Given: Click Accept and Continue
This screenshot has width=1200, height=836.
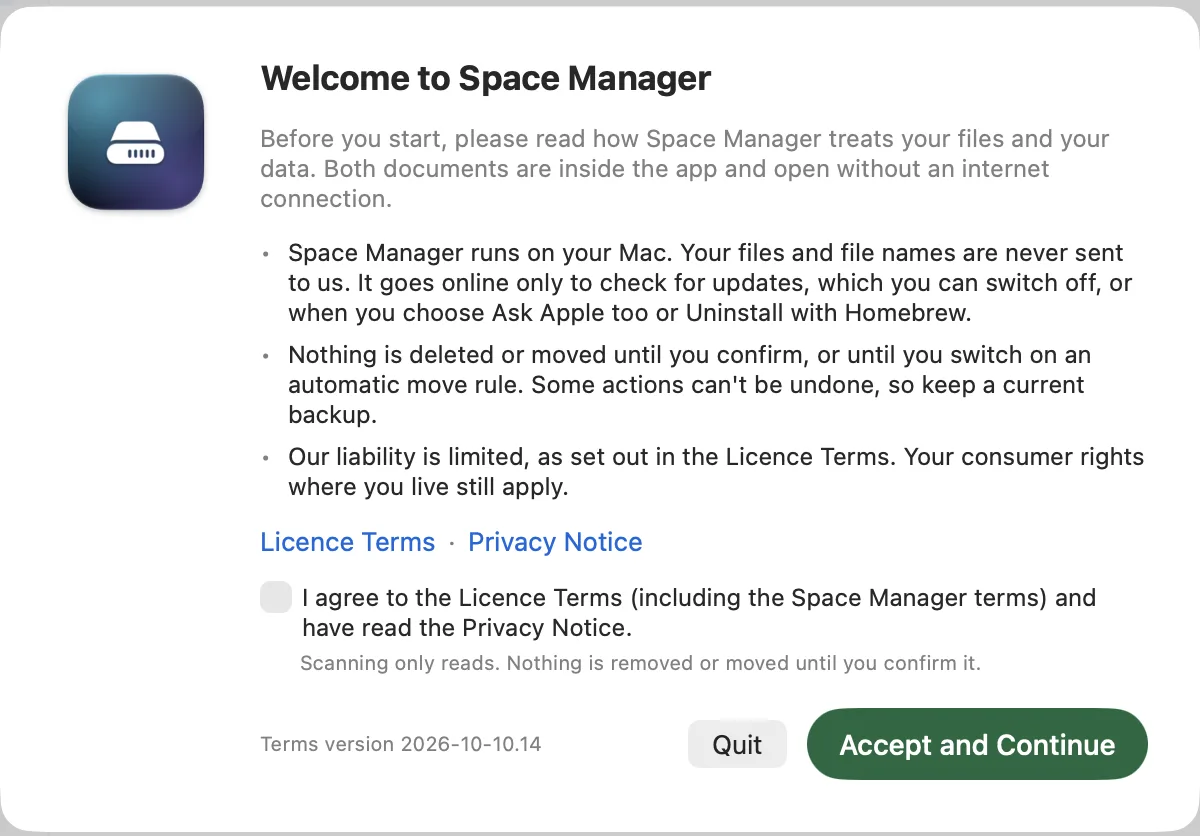Looking at the screenshot, I should (977, 745).
